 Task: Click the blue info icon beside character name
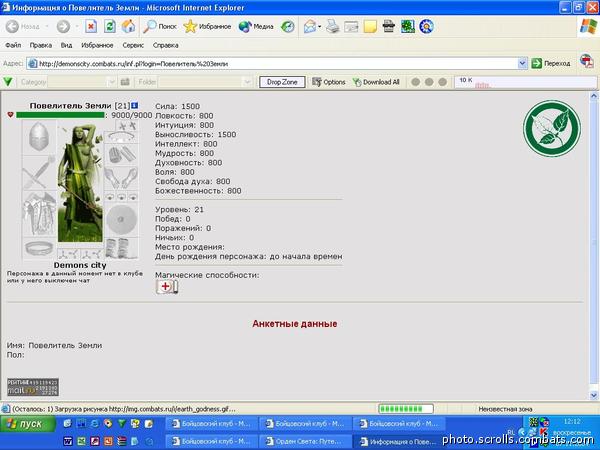[134, 105]
